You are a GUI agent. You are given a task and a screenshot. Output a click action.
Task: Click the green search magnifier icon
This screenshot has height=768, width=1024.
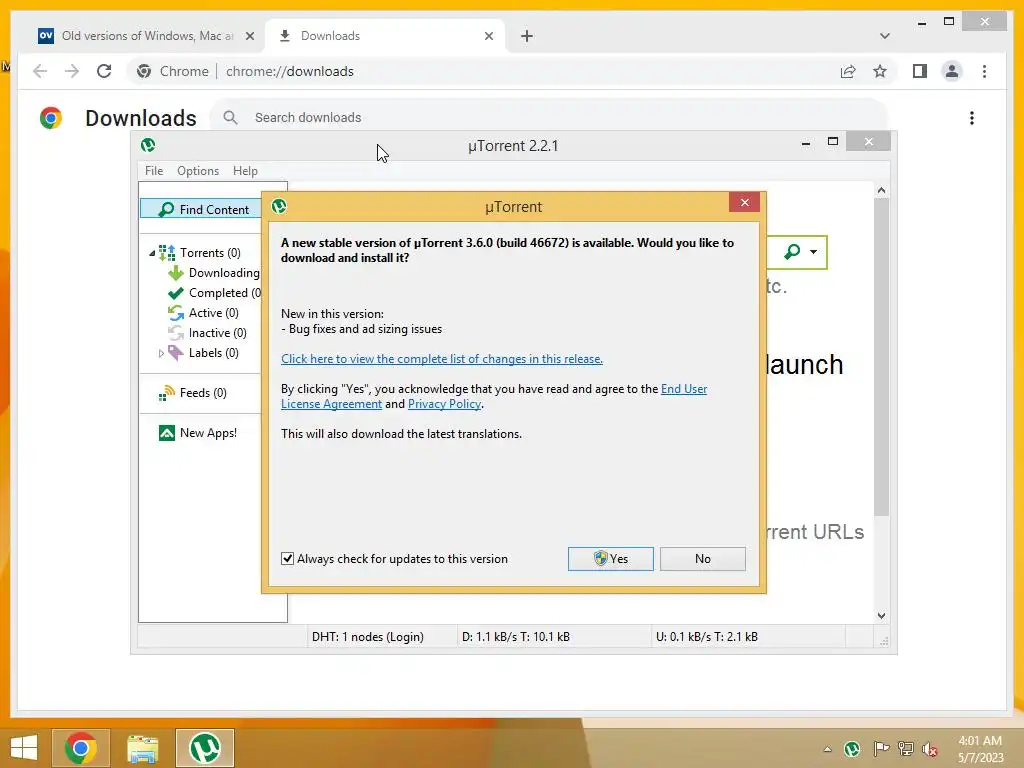coord(792,251)
